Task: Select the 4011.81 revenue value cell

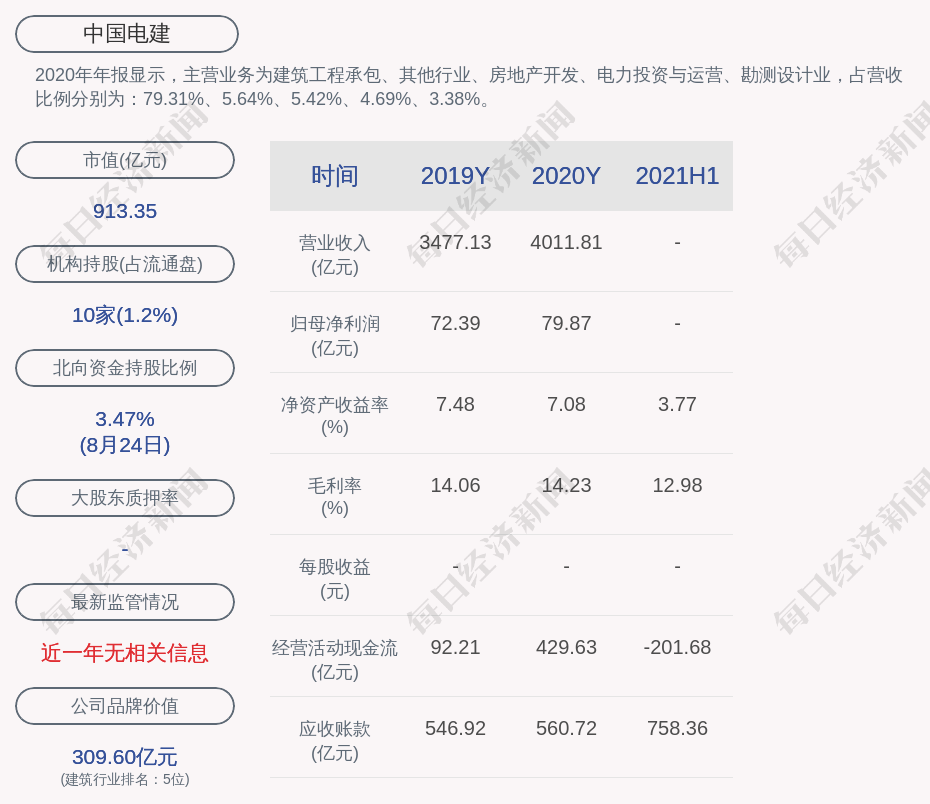Action: point(566,242)
